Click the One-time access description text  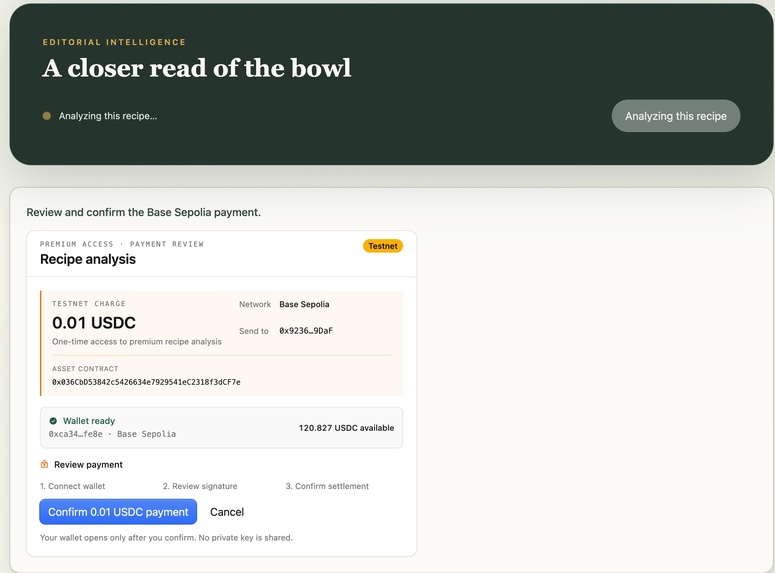pos(137,342)
